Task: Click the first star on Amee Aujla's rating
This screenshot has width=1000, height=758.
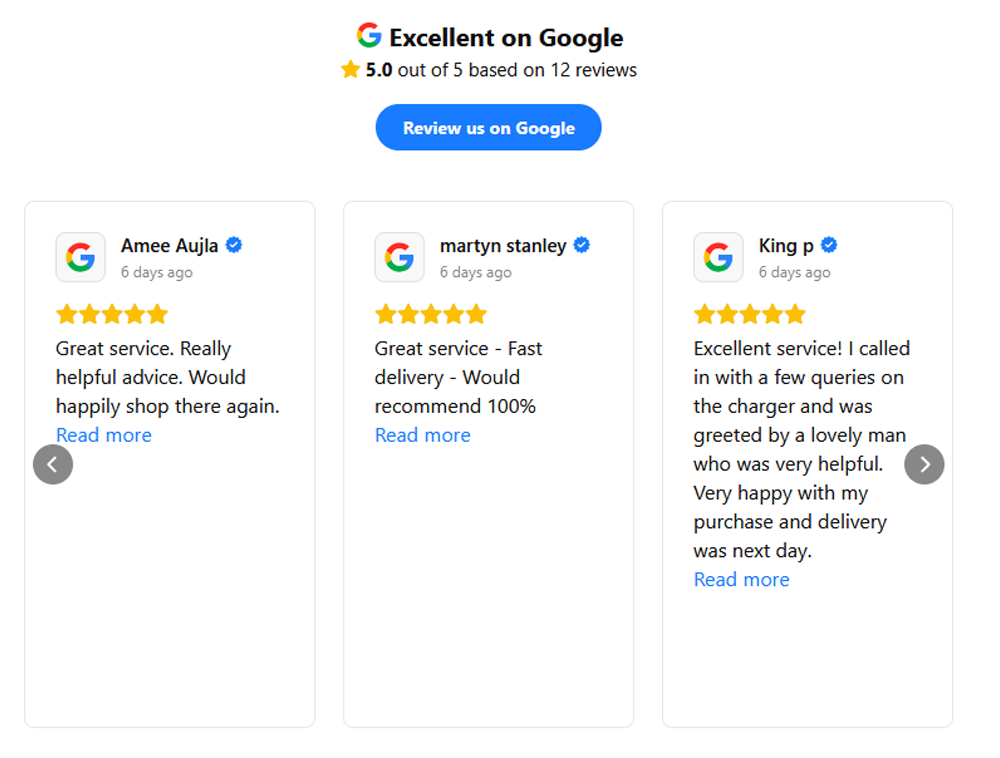Action: coord(65,313)
